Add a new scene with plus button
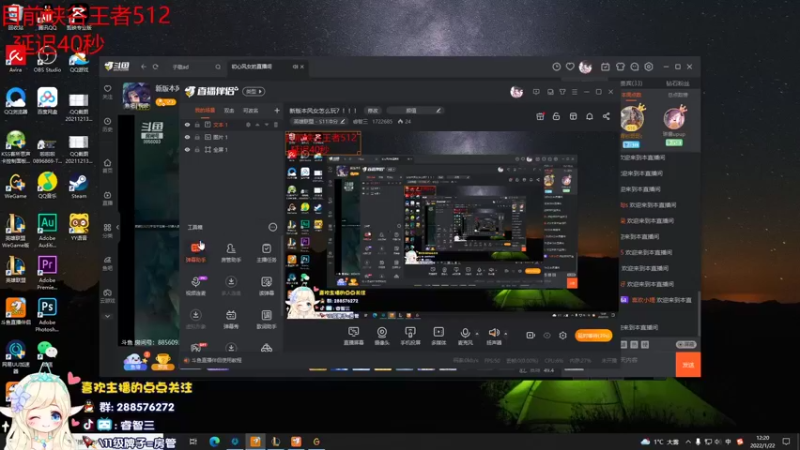The width and height of the screenshot is (800, 450). [x=277, y=111]
